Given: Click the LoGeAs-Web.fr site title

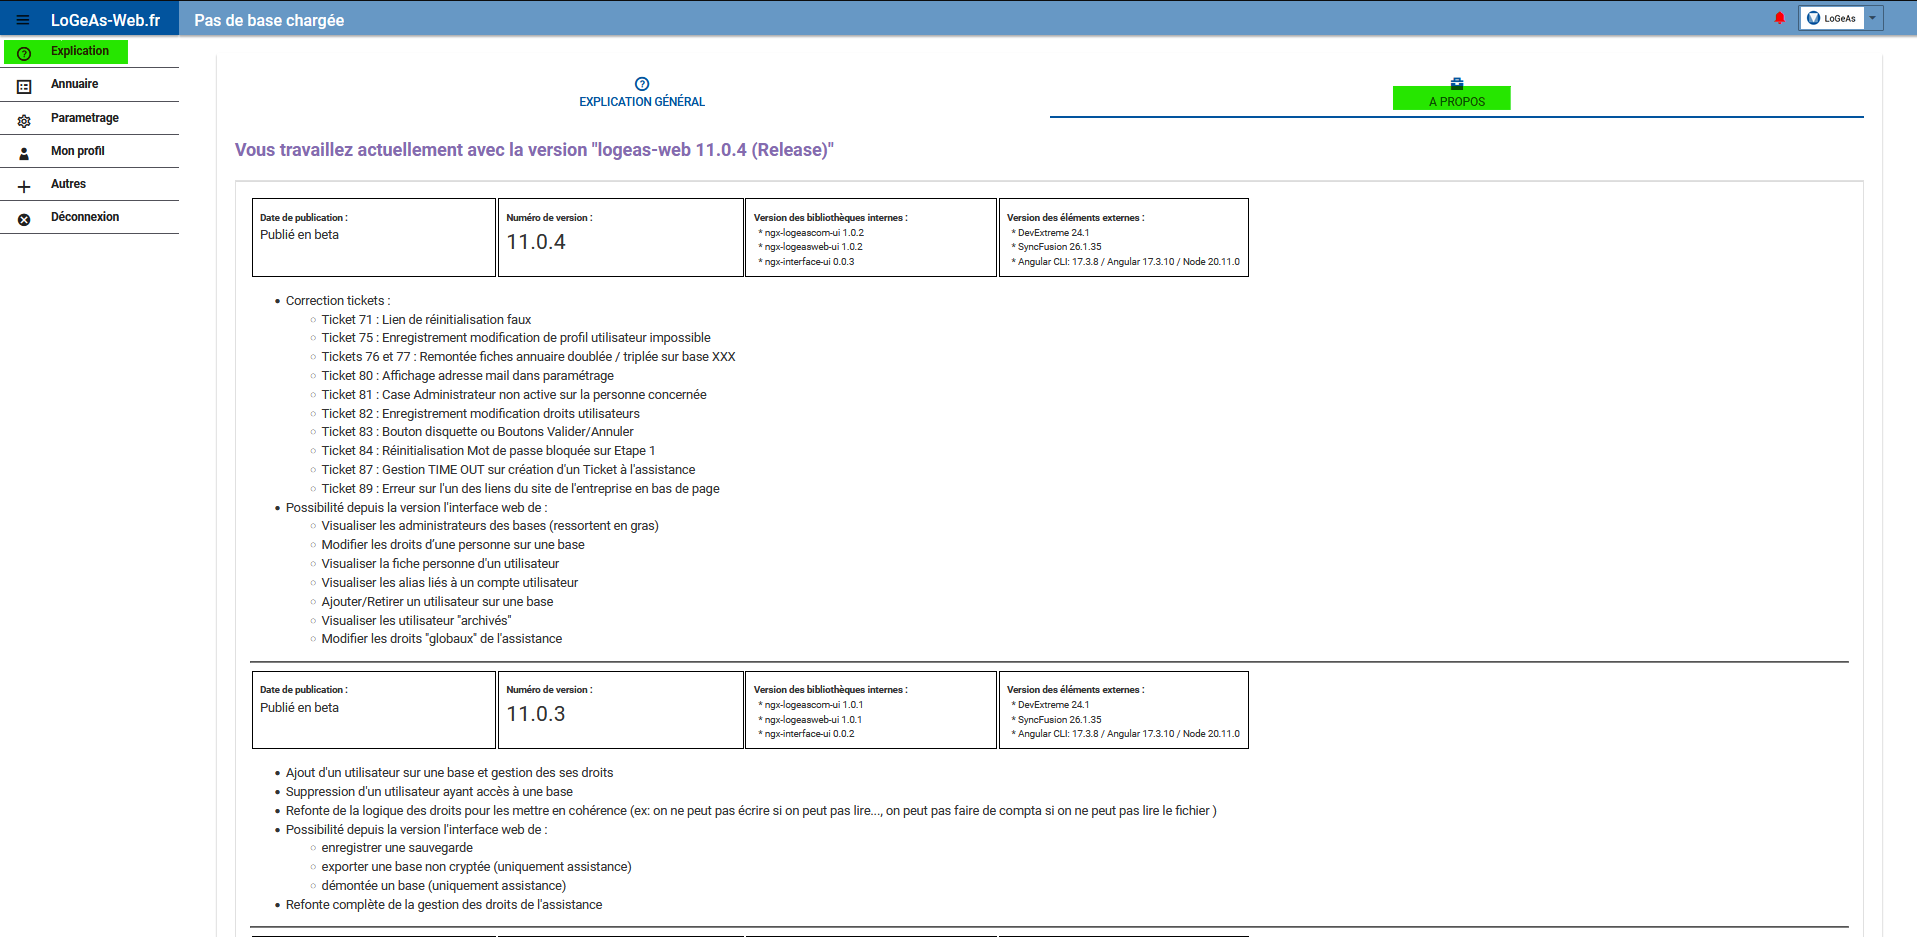Looking at the screenshot, I should (105, 20).
